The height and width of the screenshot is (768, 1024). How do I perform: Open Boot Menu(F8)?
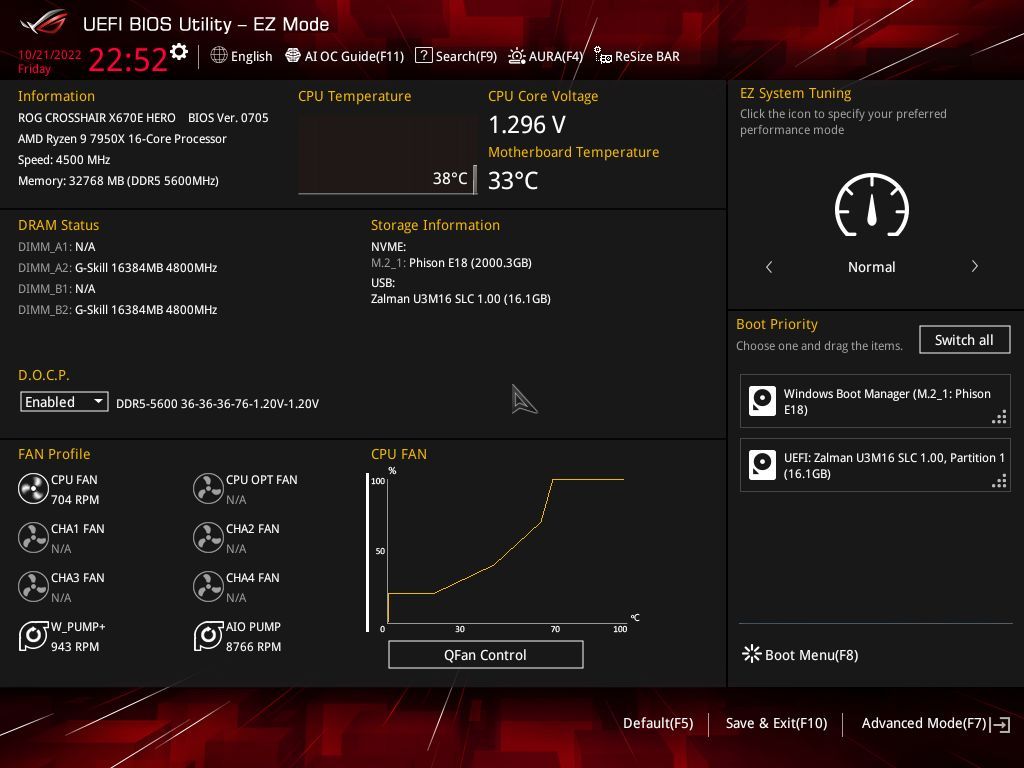pos(800,654)
